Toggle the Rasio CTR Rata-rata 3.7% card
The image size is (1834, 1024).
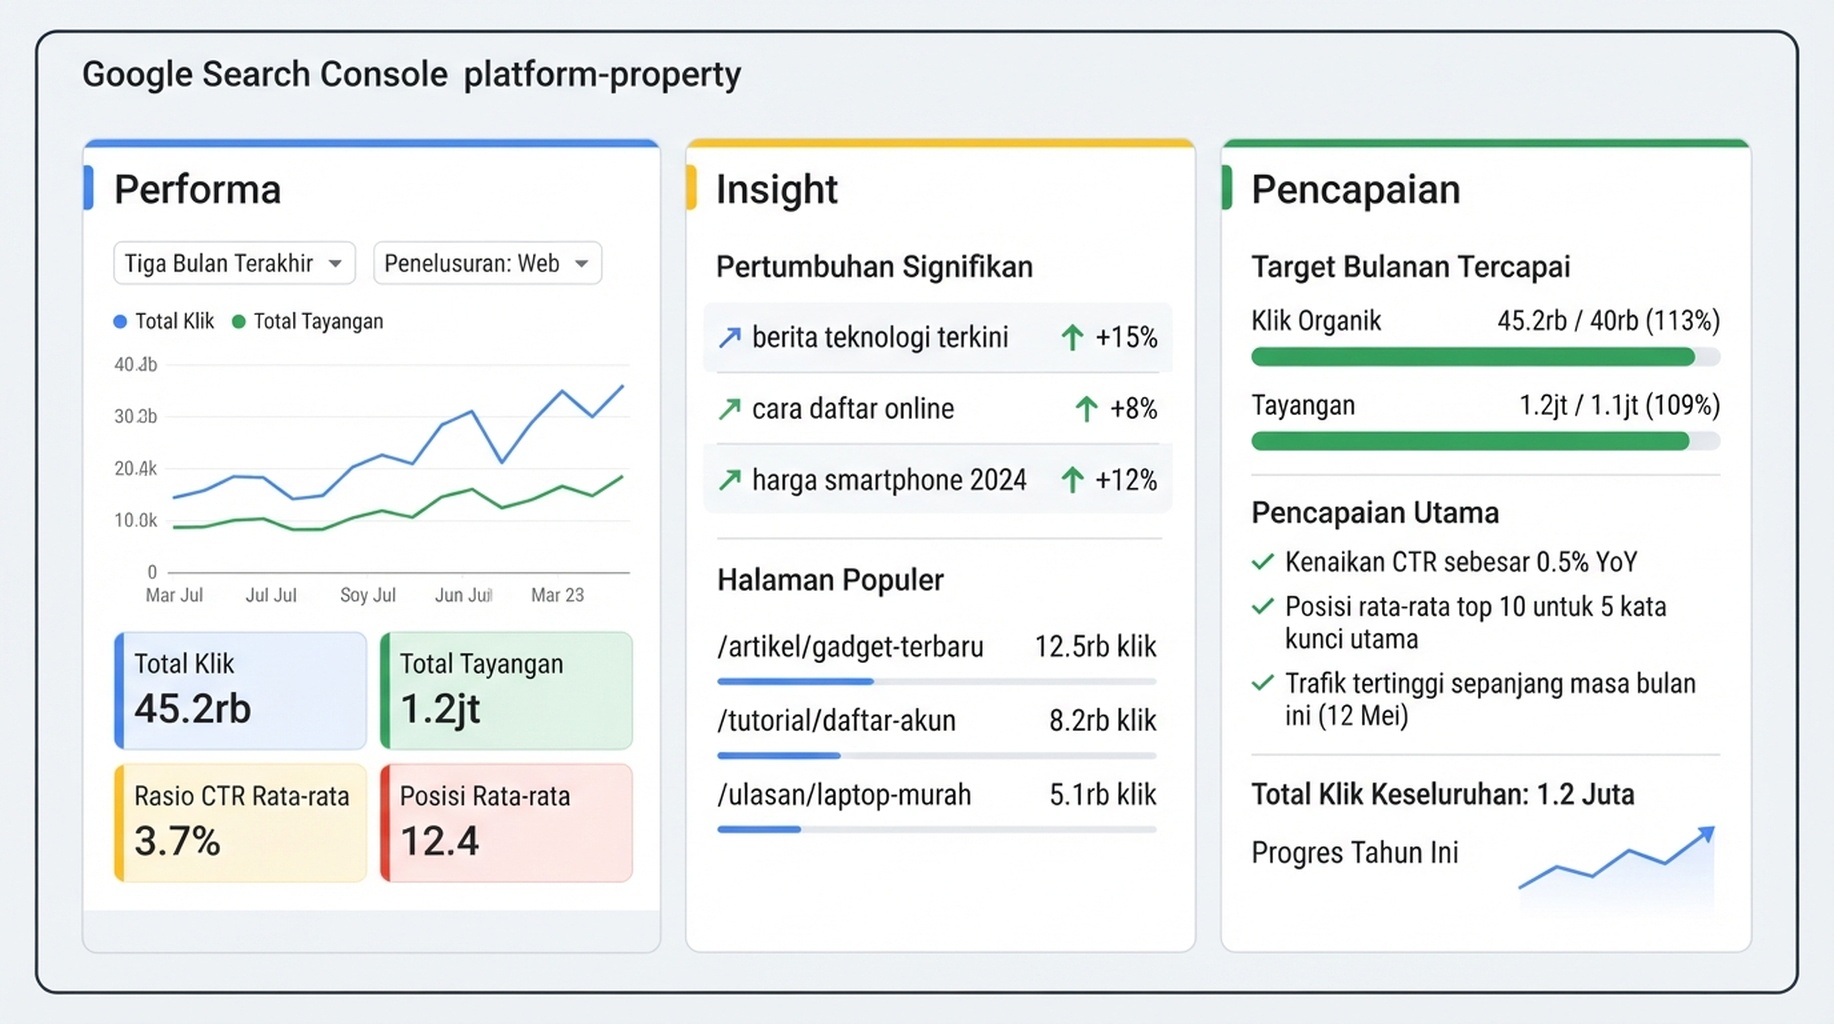[240, 823]
